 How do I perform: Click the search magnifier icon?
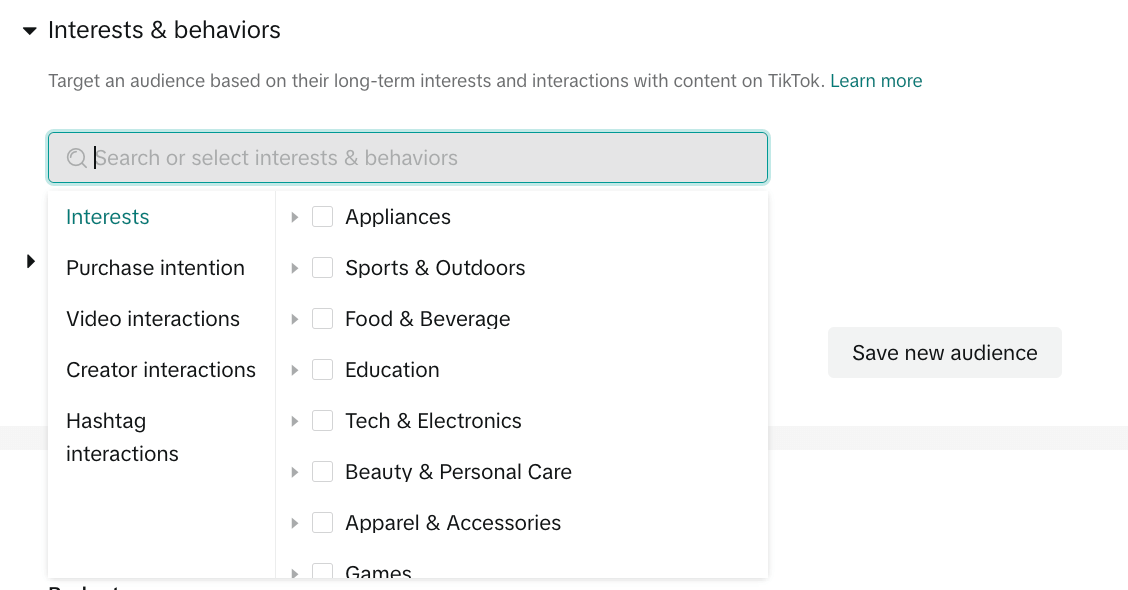[77, 158]
